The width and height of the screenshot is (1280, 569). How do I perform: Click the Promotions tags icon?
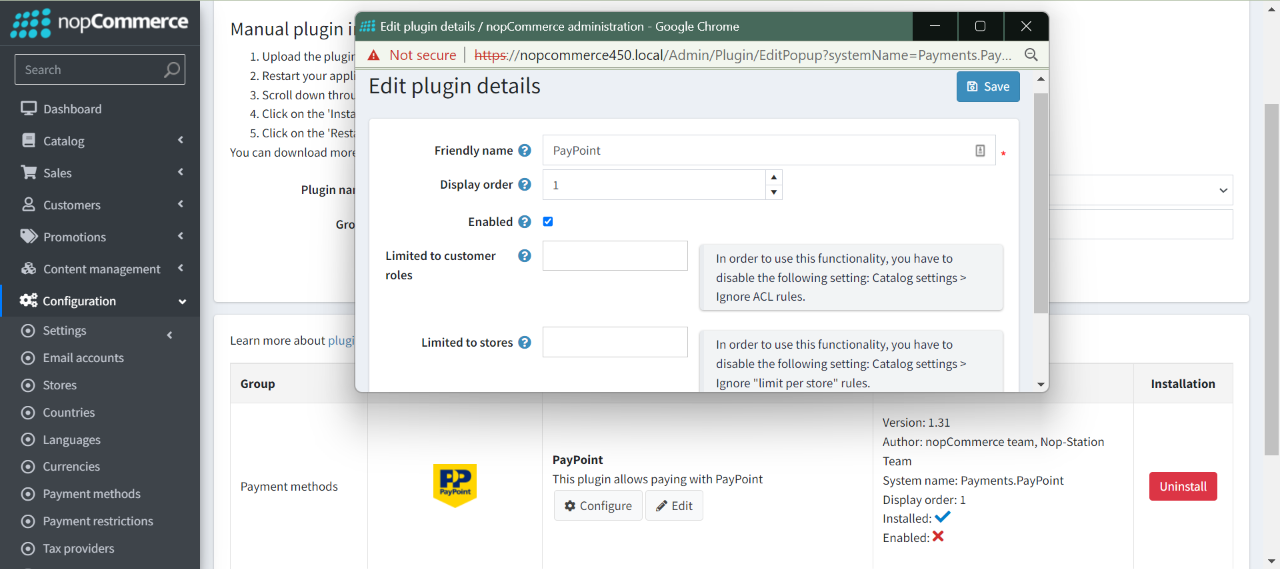pyautogui.click(x=28, y=237)
